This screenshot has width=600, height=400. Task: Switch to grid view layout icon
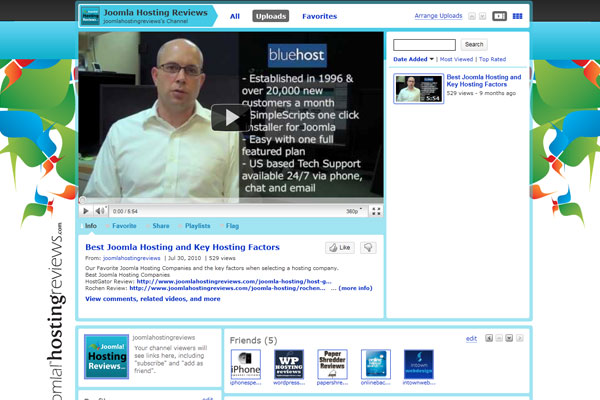coord(517,16)
